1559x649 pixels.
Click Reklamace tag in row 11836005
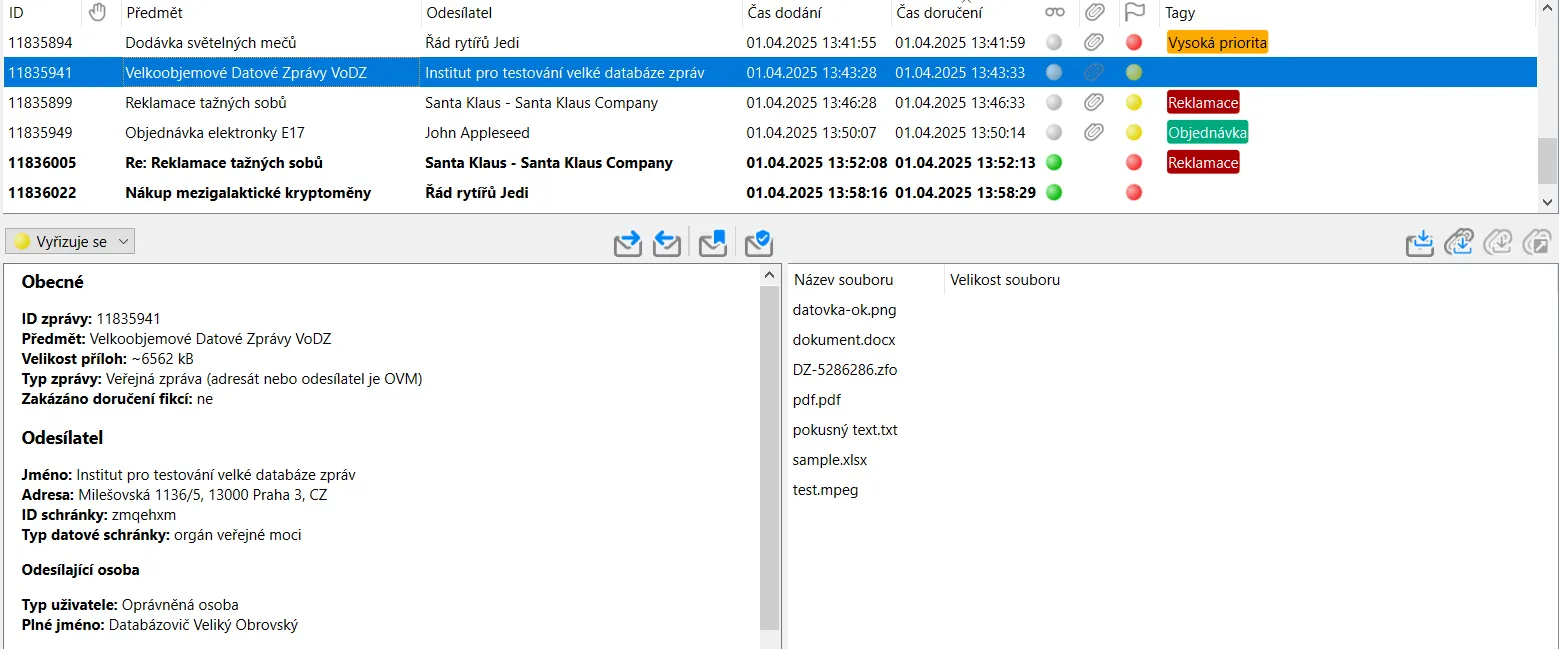(x=1203, y=163)
